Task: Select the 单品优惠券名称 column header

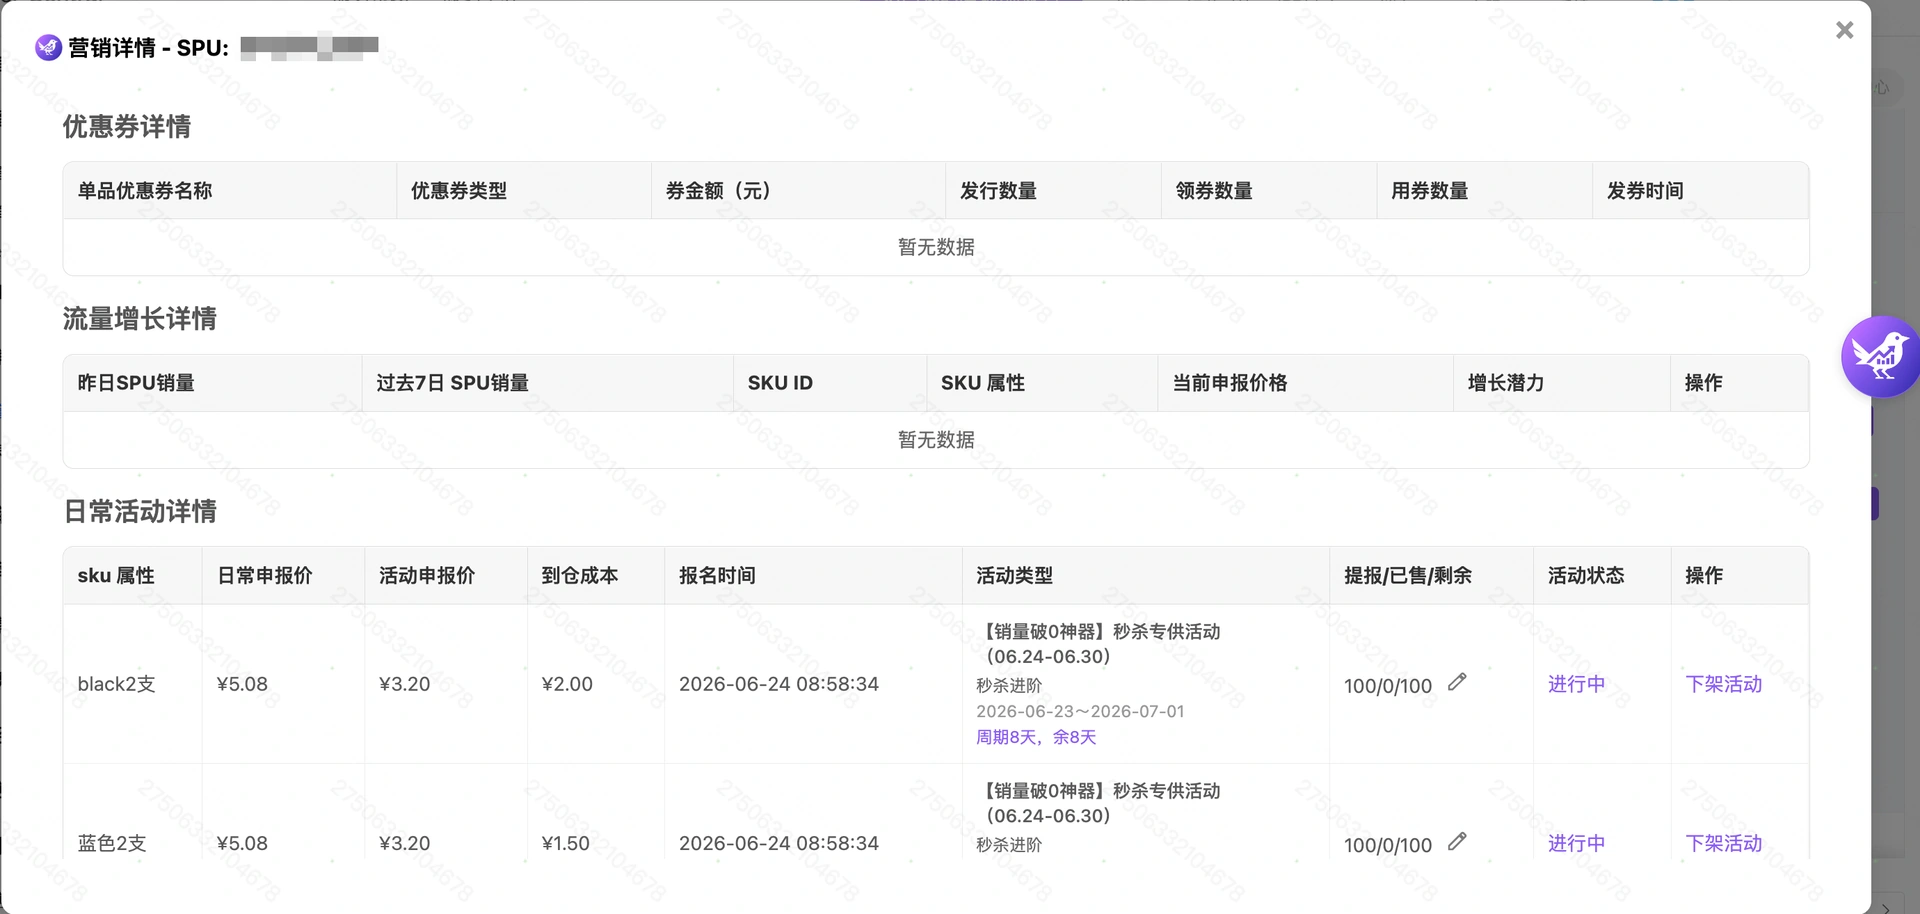Action: coord(145,190)
